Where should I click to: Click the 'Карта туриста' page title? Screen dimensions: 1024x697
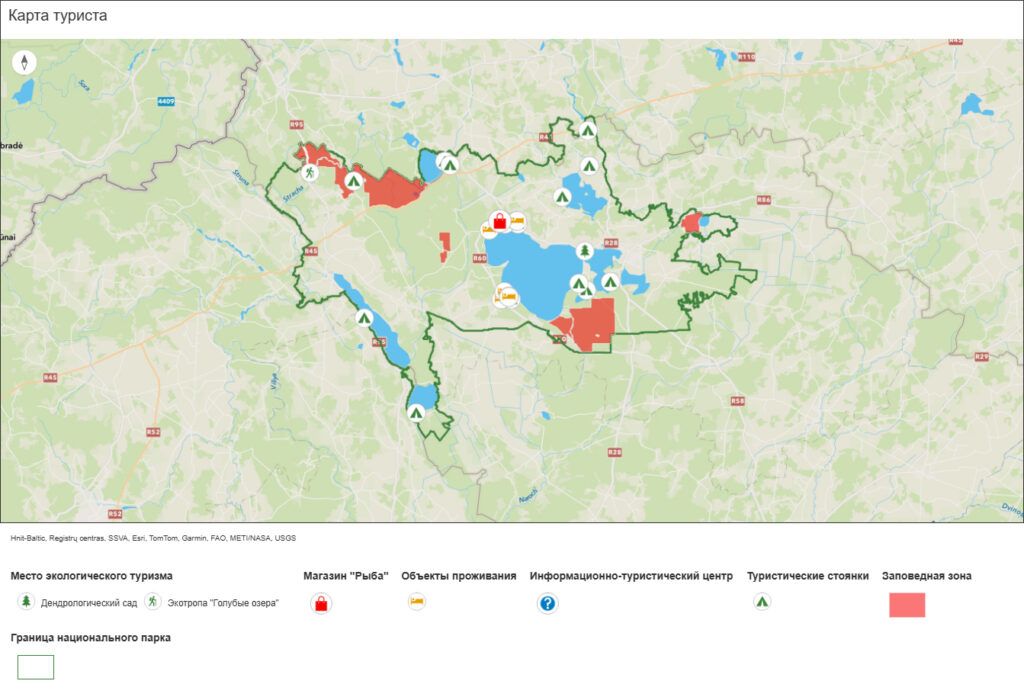click(x=58, y=16)
